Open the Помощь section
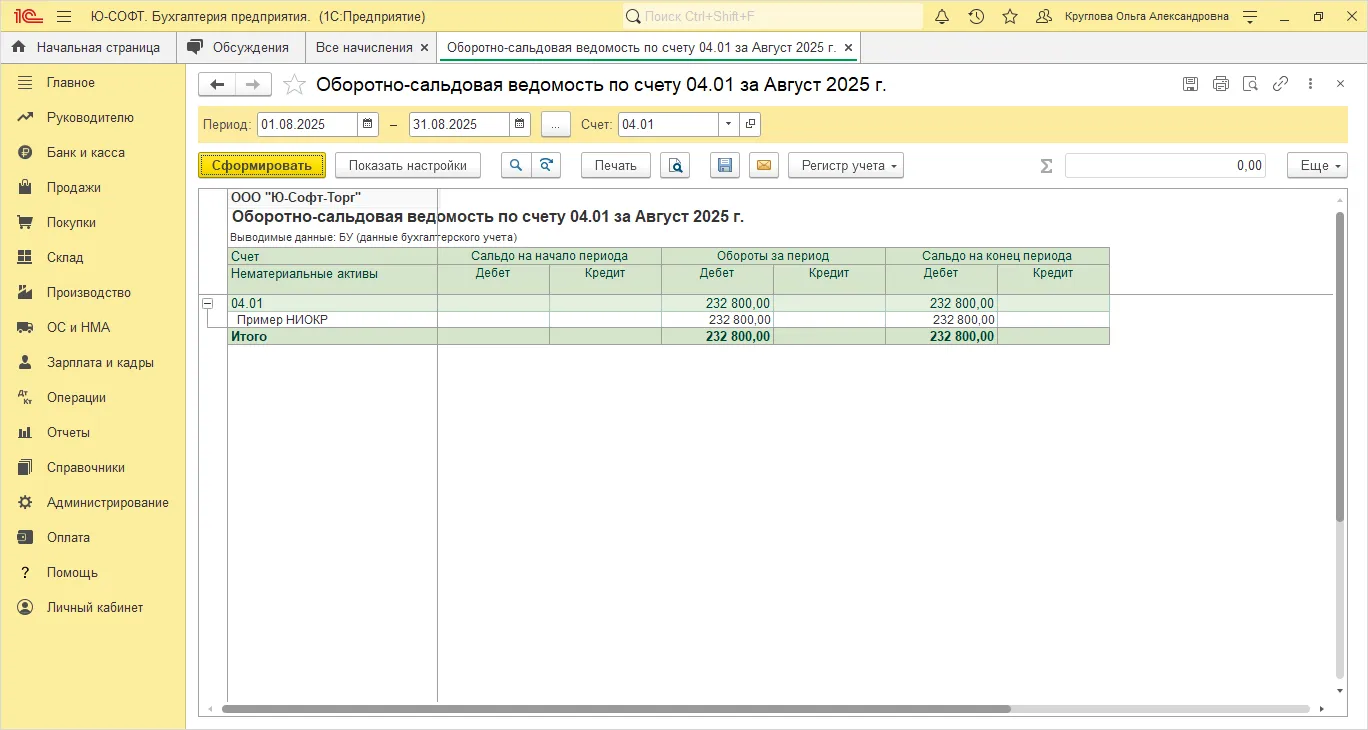The height and width of the screenshot is (730, 1368). tap(93, 572)
